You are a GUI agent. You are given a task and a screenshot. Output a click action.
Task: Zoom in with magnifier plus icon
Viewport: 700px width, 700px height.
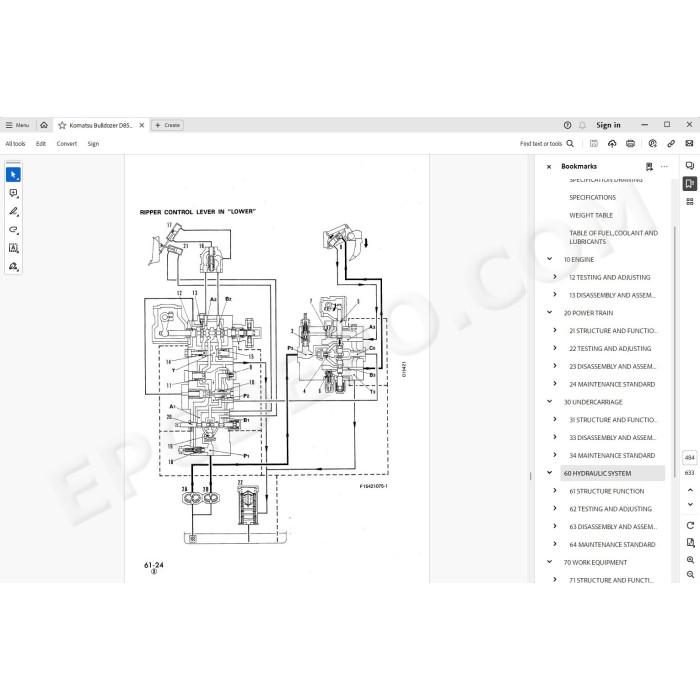pyautogui.click(x=690, y=560)
